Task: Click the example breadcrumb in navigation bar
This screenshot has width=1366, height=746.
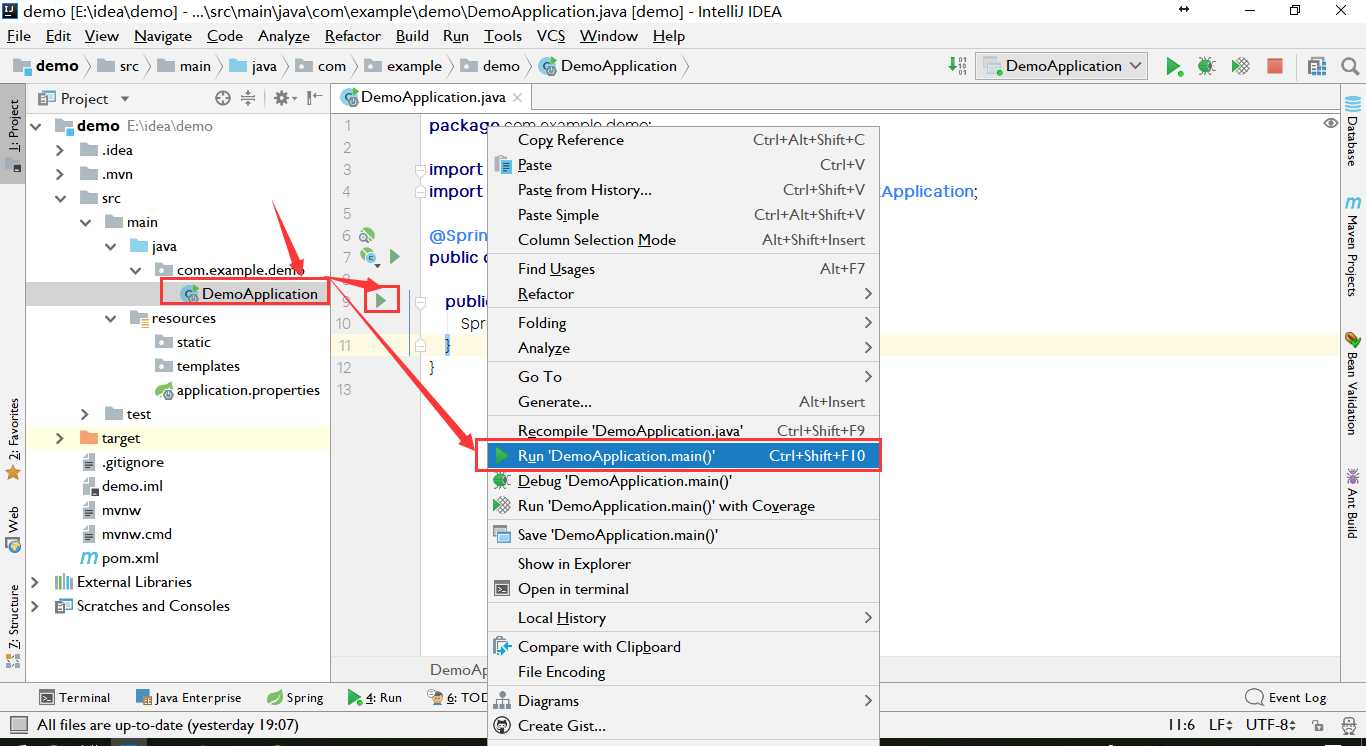Action: [x=404, y=66]
